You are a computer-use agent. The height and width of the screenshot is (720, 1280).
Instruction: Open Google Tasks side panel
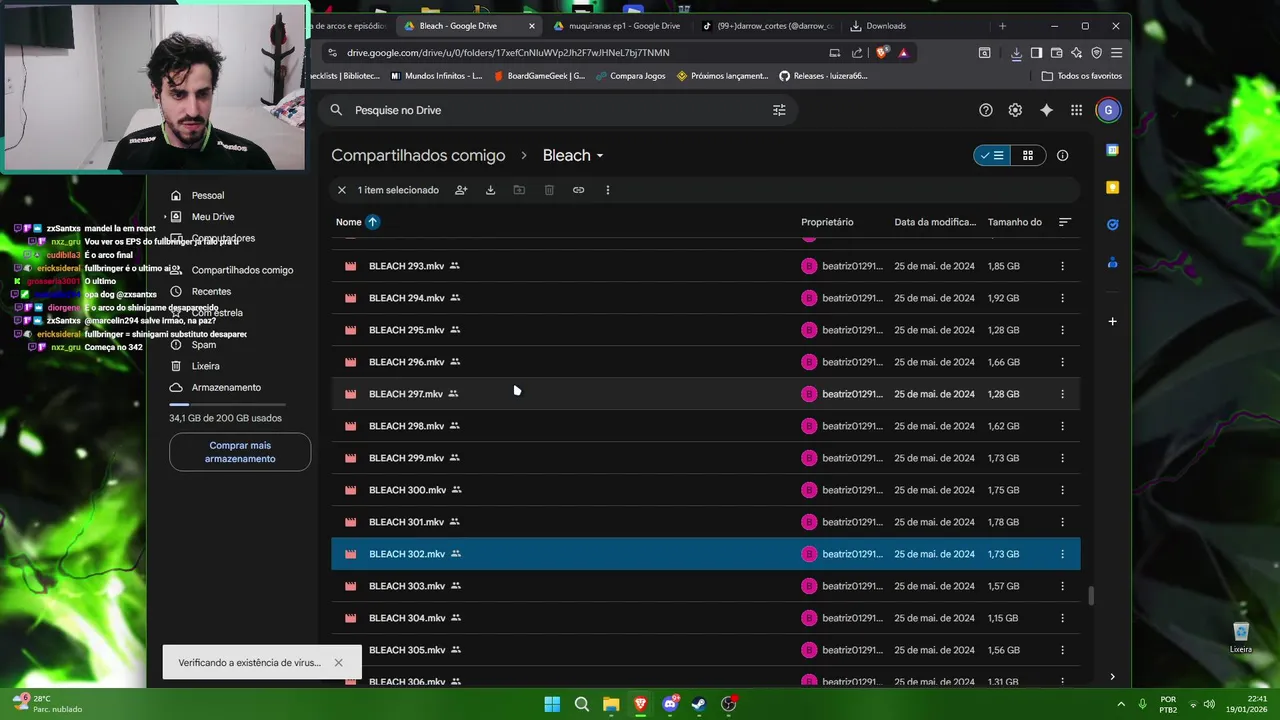coord(1112,225)
